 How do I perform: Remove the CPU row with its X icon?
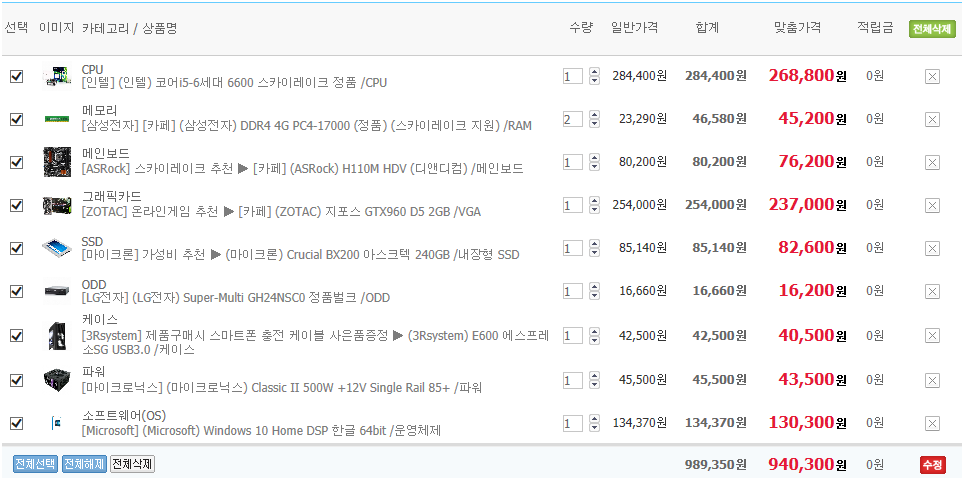coord(932,76)
